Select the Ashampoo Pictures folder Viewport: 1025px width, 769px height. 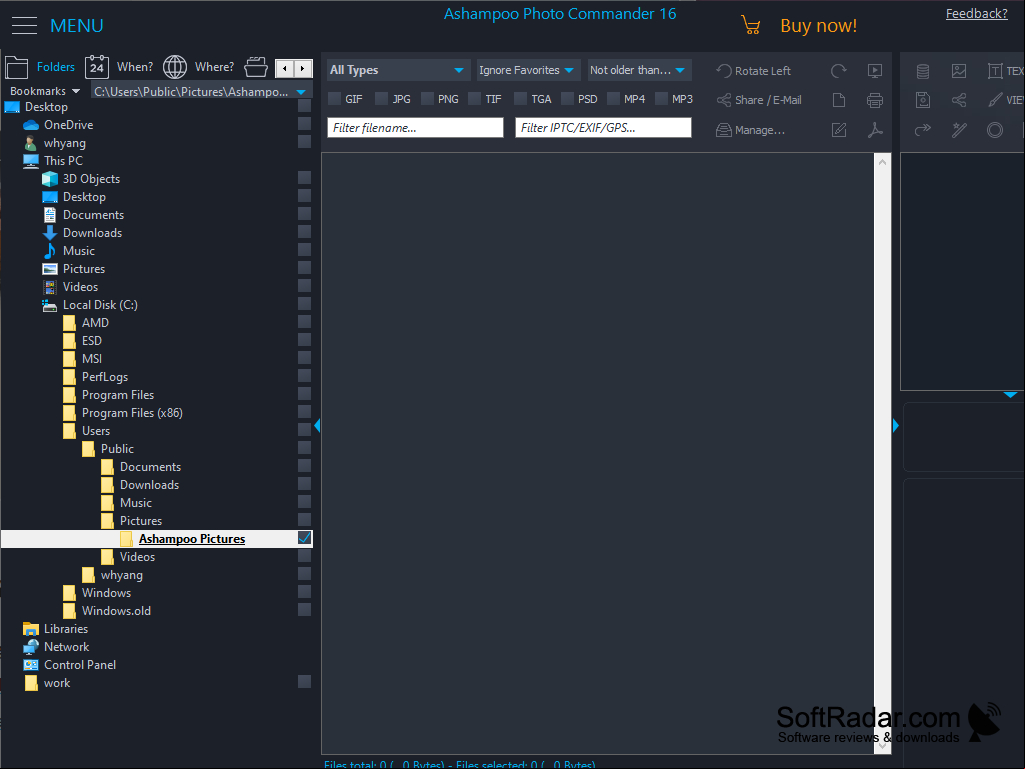[192, 539]
